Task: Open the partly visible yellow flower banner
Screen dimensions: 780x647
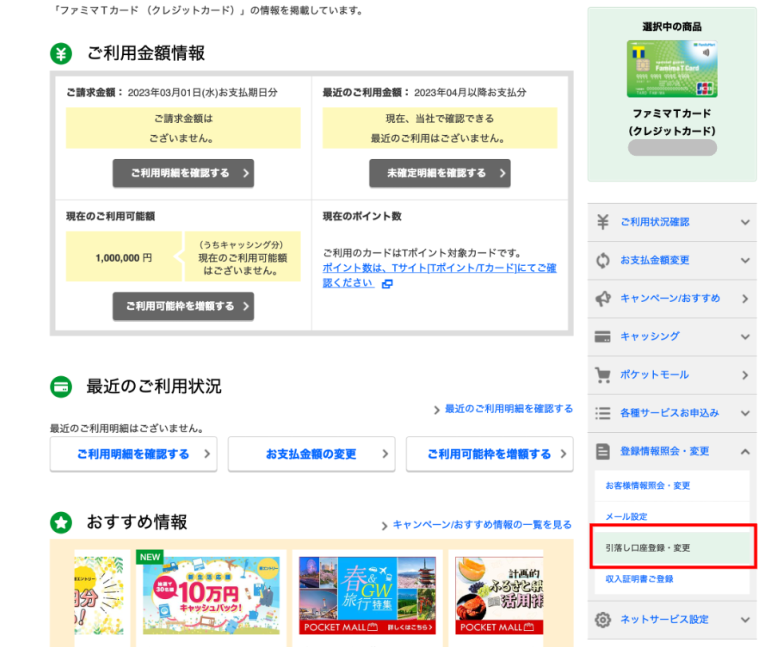Action: [x=98, y=595]
